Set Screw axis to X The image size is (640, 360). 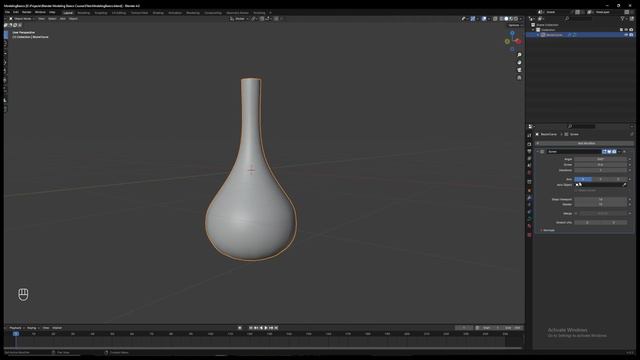pyautogui.click(x=583, y=179)
